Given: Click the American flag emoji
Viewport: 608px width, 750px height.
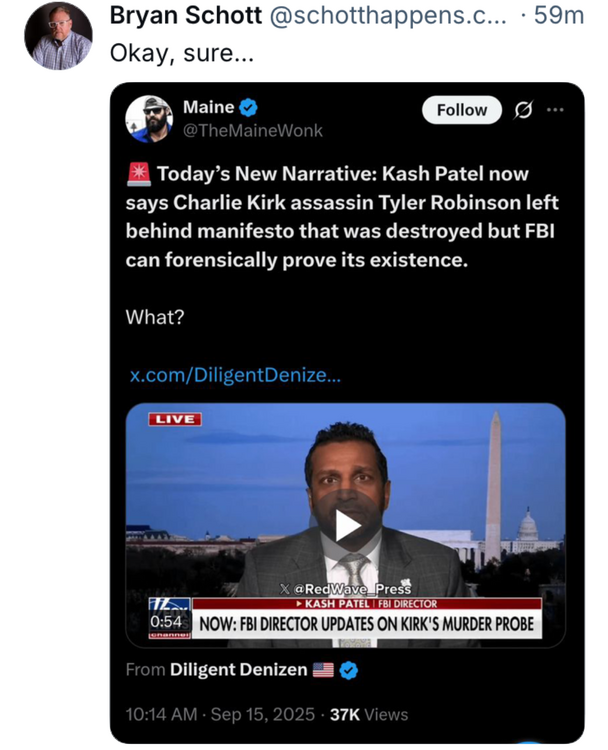Looking at the screenshot, I should click(x=323, y=670).
